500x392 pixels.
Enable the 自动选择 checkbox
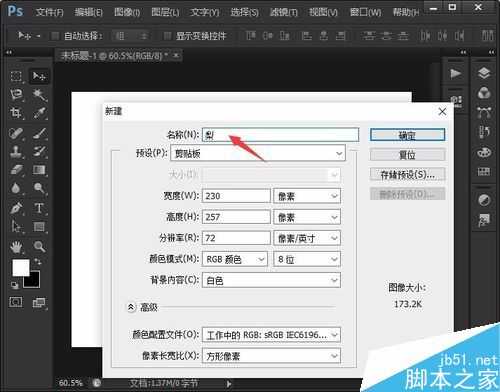55,36
